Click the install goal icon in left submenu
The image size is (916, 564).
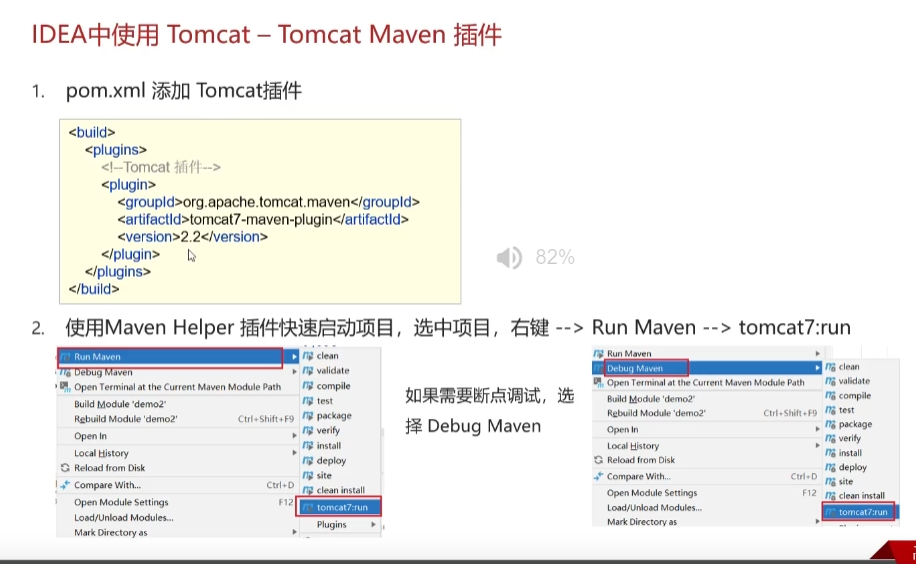(x=308, y=445)
